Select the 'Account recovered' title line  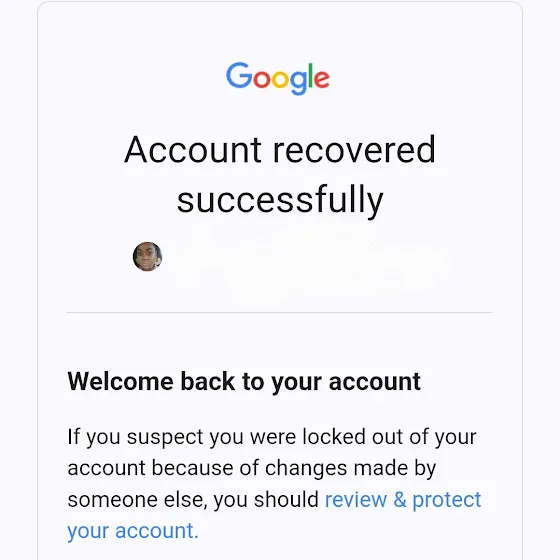coord(280,149)
